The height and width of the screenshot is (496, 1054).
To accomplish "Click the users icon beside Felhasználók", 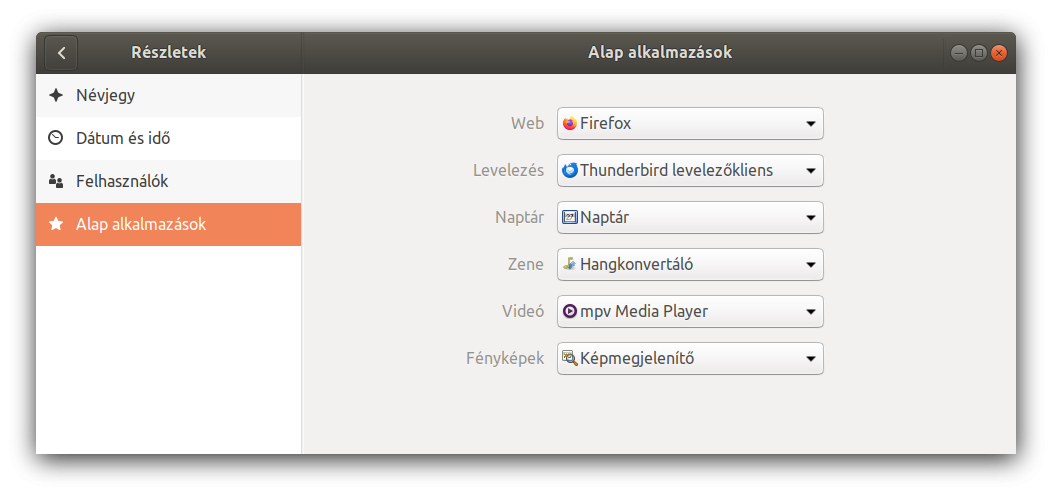I will (x=56, y=181).
